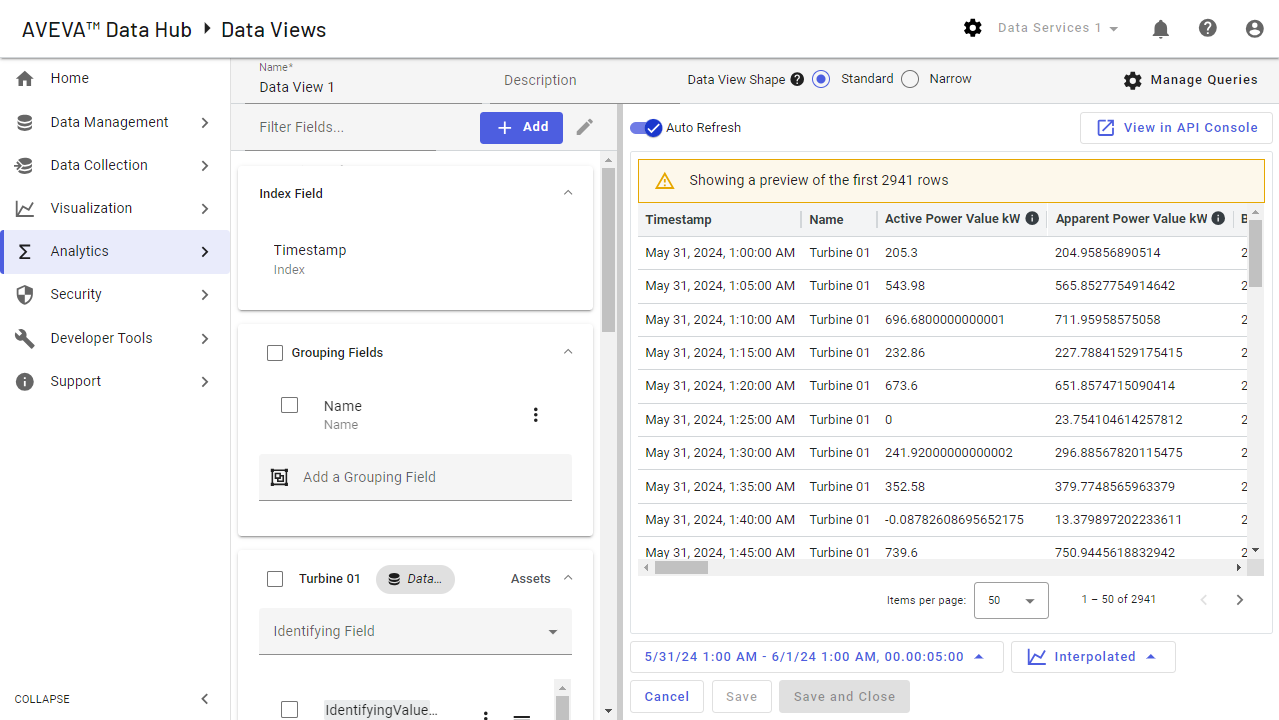Click the pencil edit icon next to Add
This screenshot has width=1279, height=720.
(585, 127)
